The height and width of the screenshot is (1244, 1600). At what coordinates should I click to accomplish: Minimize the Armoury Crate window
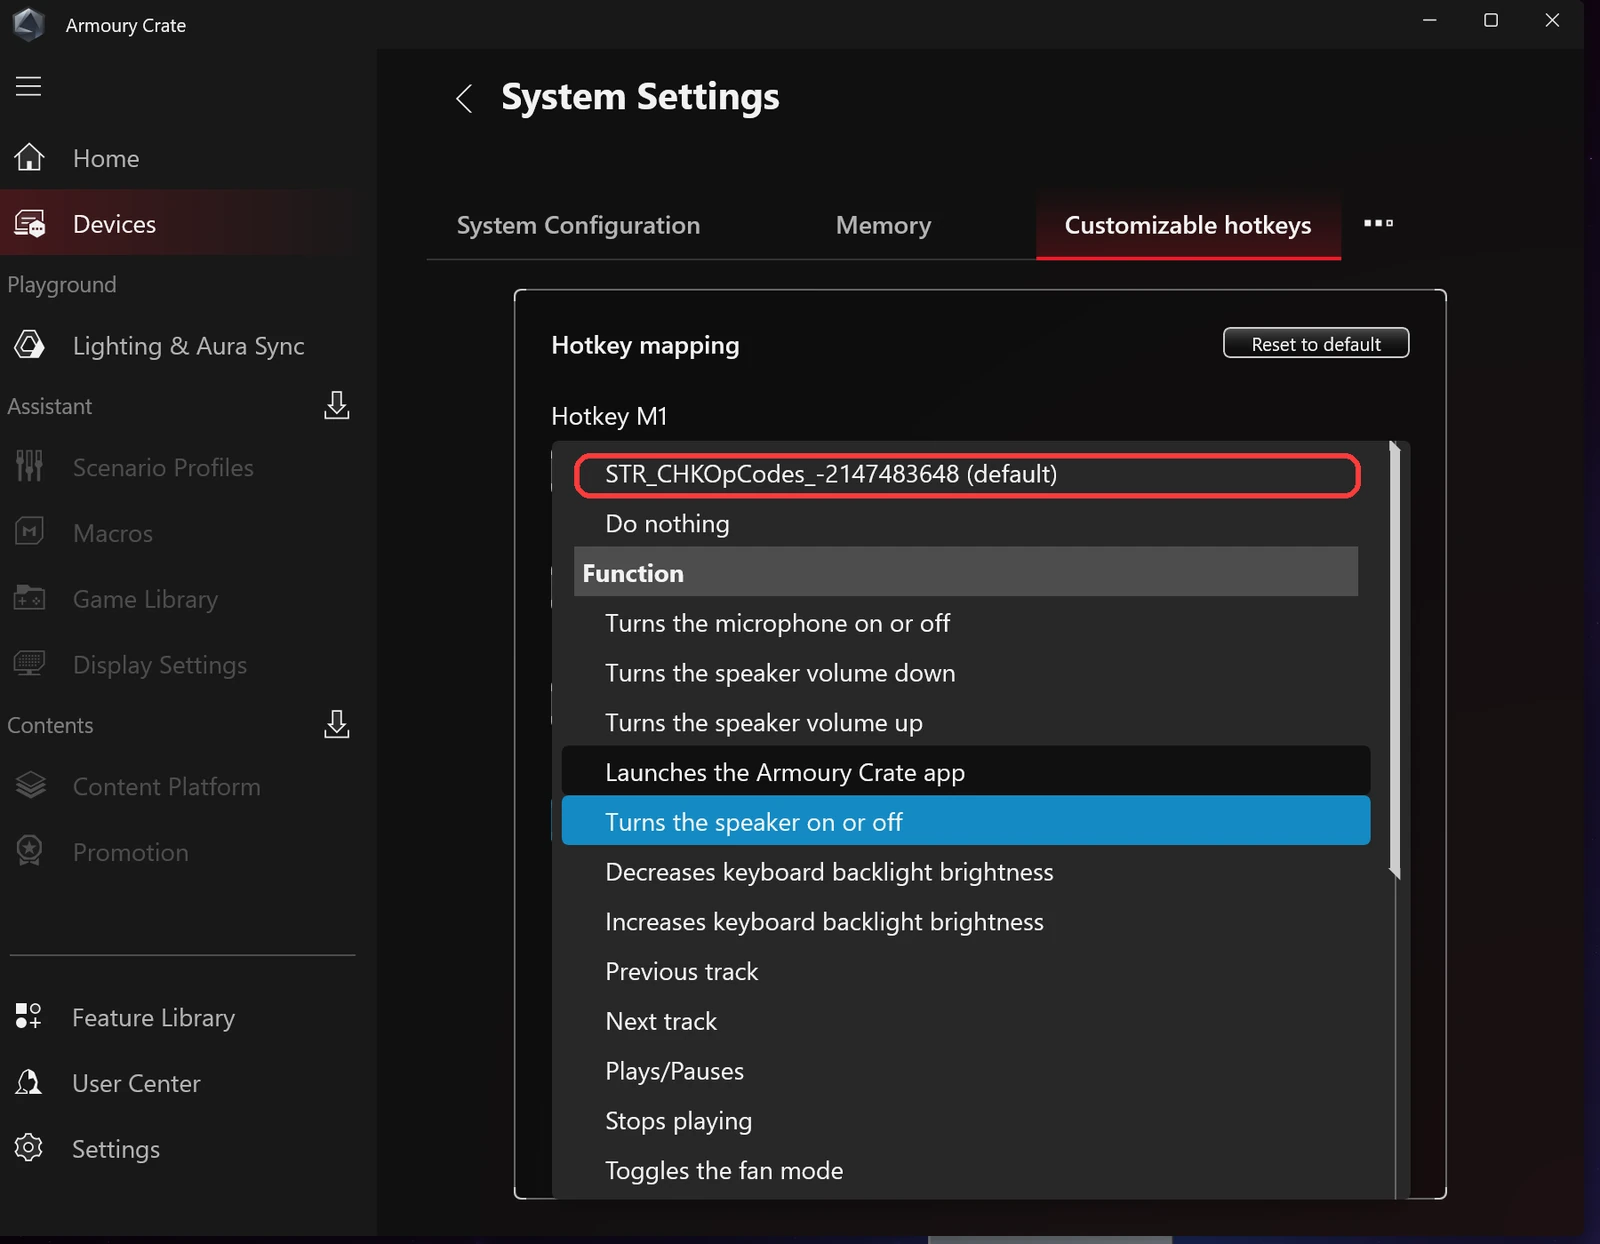point(1430,20)
